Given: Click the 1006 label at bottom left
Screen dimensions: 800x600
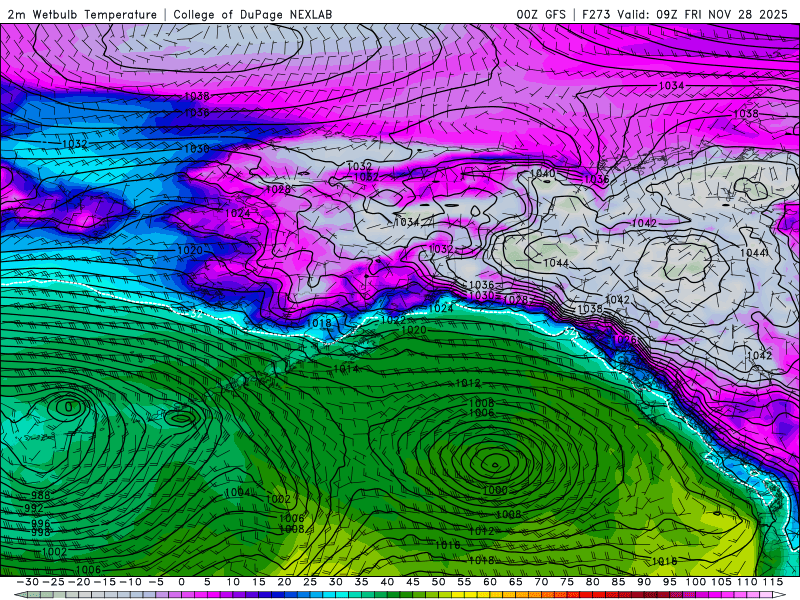Looking at the screenshot, I should point(88,569).
